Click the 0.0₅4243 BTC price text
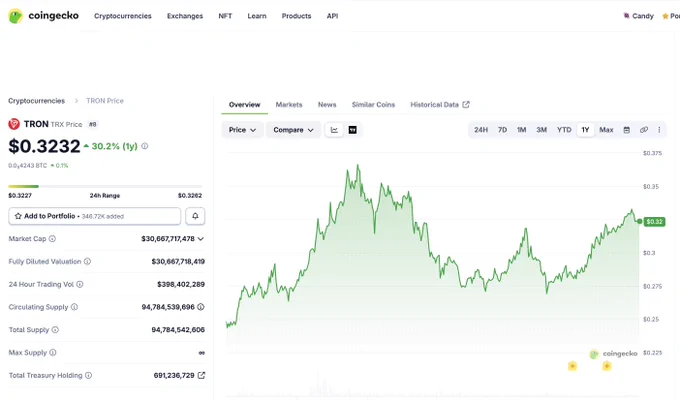680x401 pixels. click(x=27, y=166)
